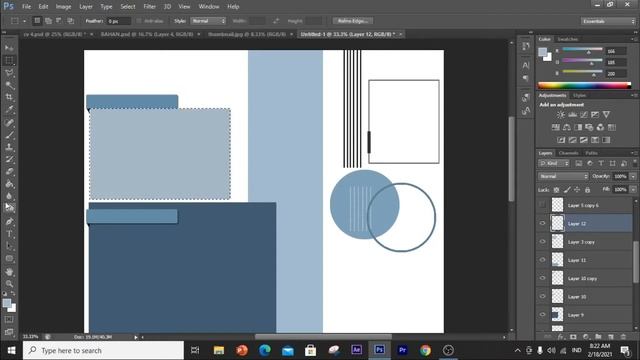Click the Feather input field
The height and width of the screenshot is (360, 640).
pyautogui.click(x=119, y=21)
